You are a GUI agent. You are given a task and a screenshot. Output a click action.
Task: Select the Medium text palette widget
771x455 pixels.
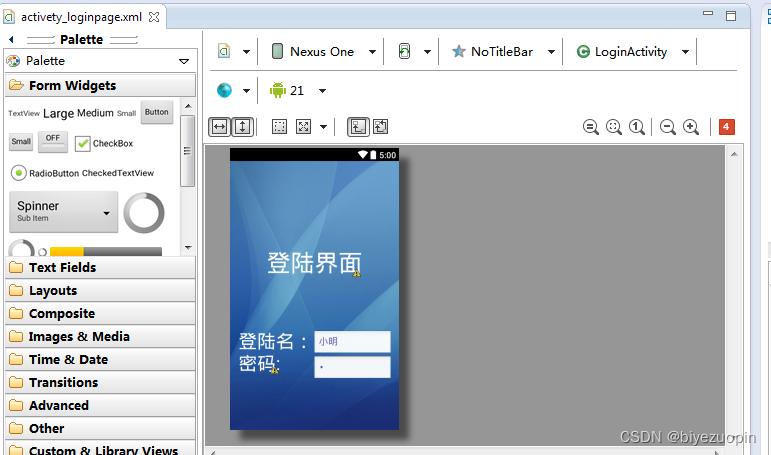tap(95, 113)
